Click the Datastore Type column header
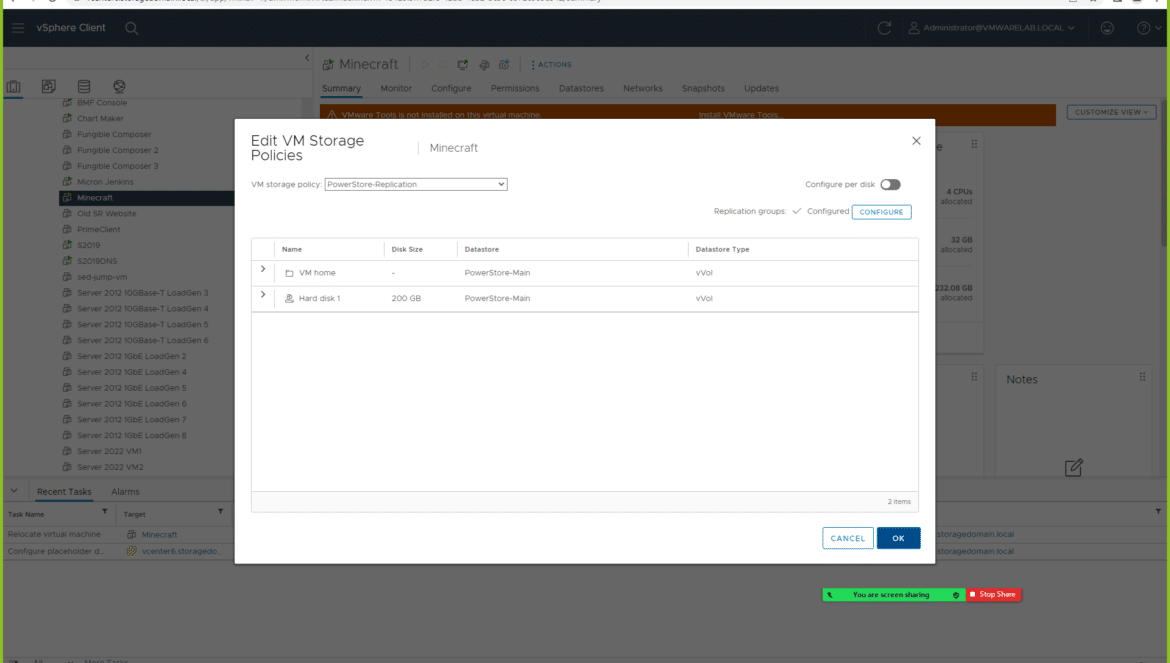Image resolution: width=1170 pixels, height=663 pixels. point(722,250)
